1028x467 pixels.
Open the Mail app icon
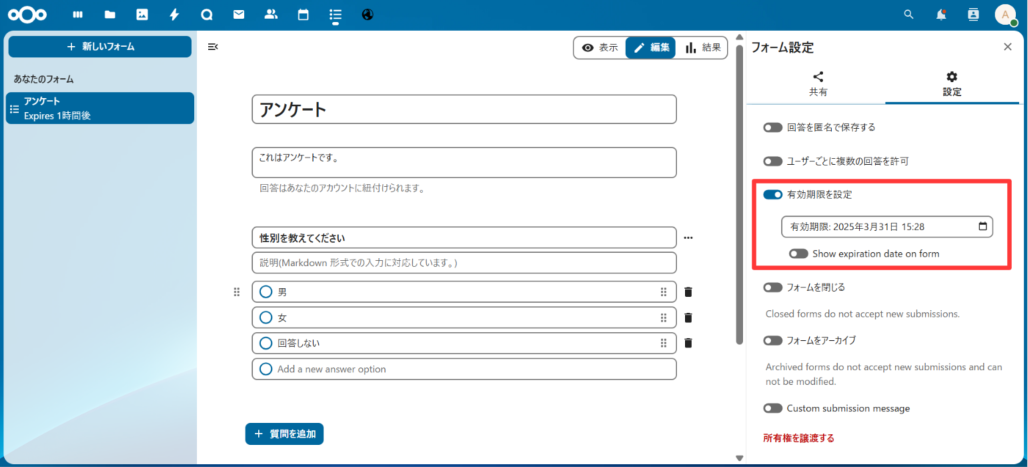click(x=238, y=15)
